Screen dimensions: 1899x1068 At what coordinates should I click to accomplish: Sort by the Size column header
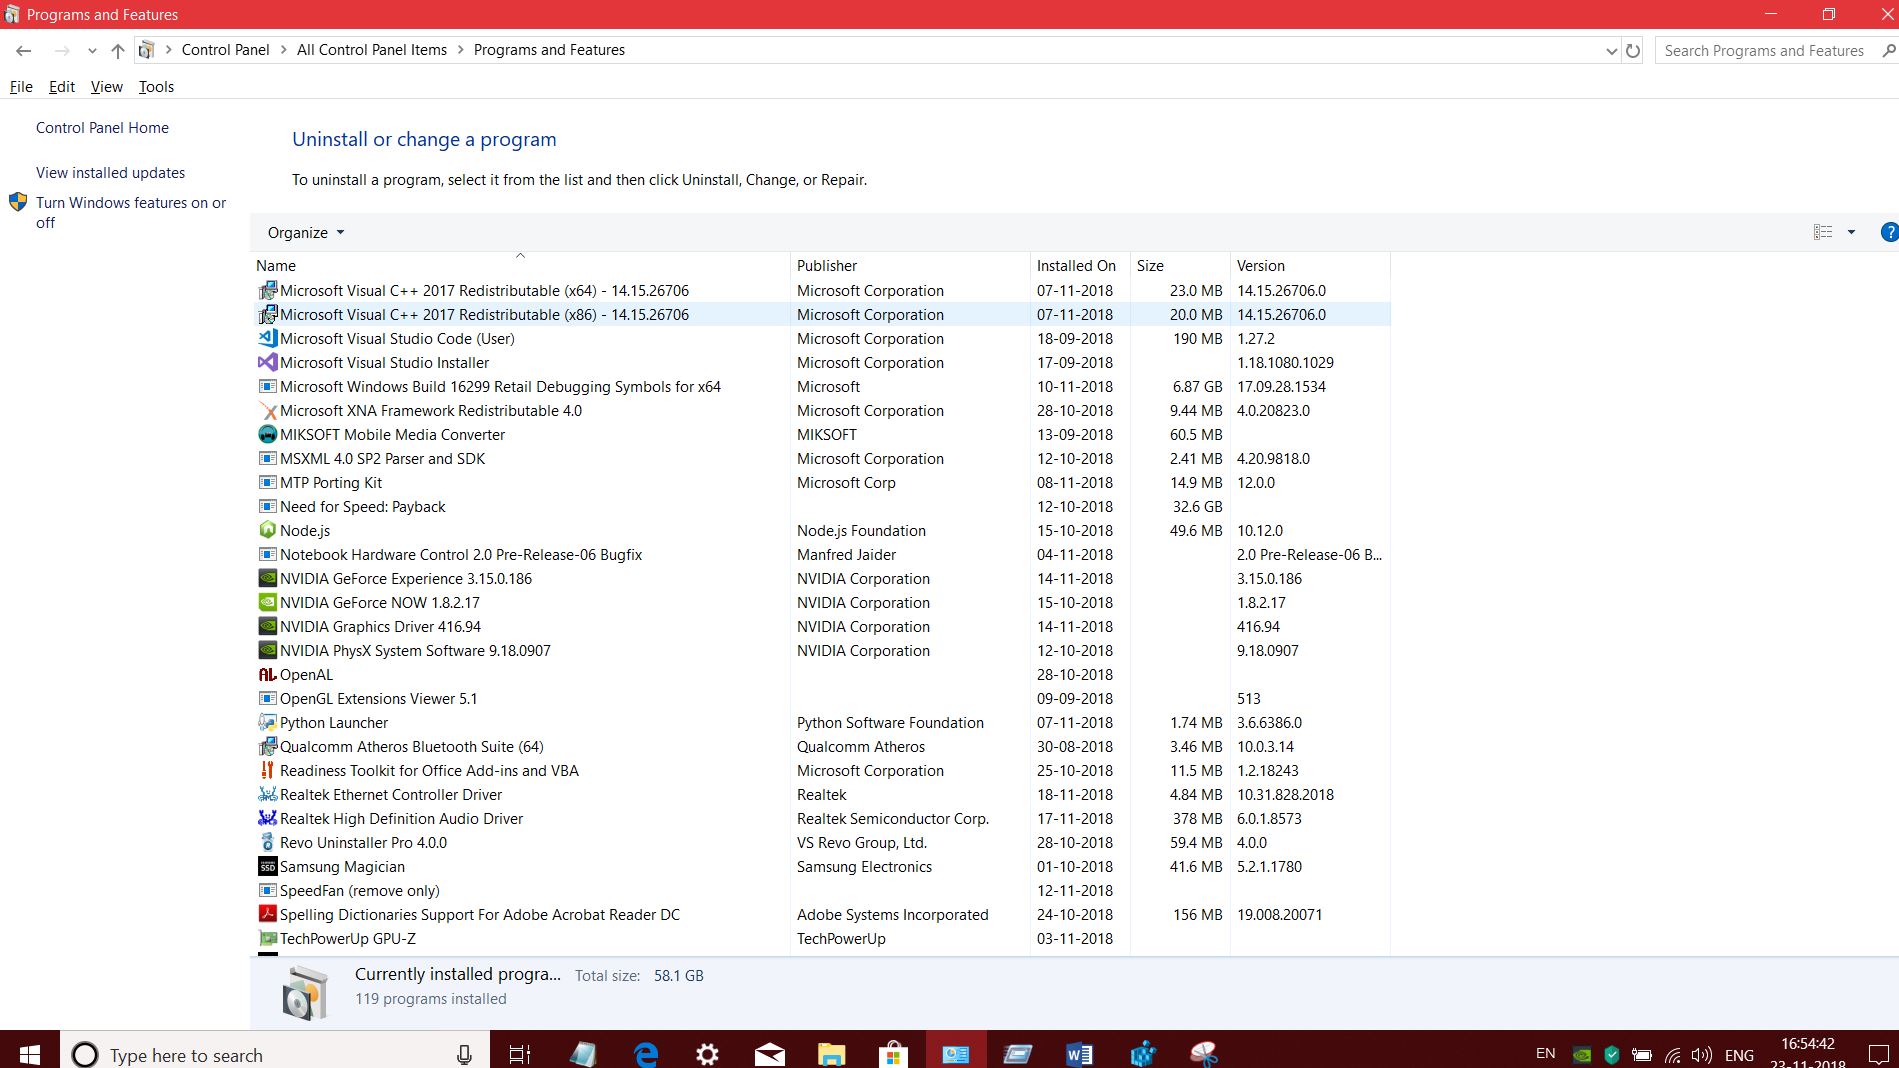click(1180, 265)
